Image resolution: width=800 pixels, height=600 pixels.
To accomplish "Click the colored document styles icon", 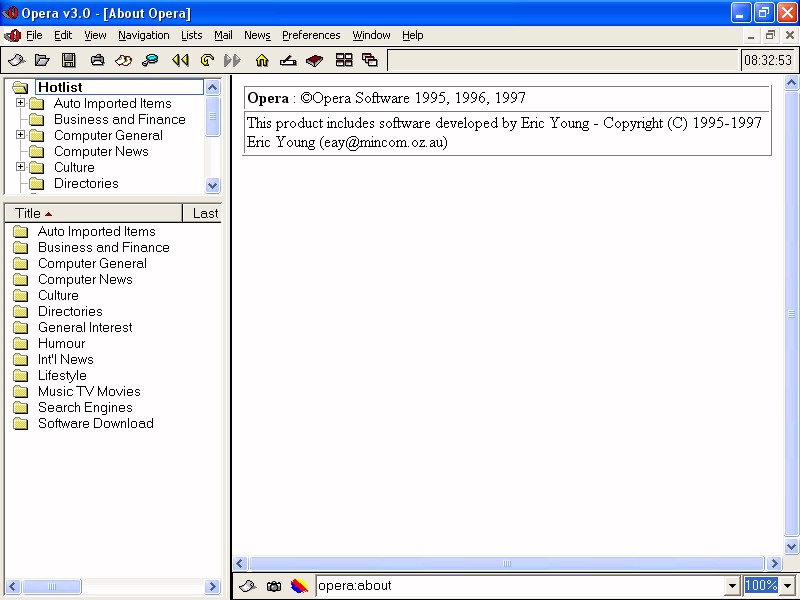I will pos(299,586).
